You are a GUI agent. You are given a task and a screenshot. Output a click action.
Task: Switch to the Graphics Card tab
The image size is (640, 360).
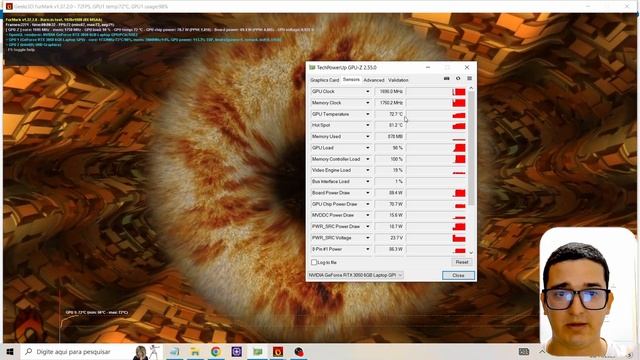[325, 80]
